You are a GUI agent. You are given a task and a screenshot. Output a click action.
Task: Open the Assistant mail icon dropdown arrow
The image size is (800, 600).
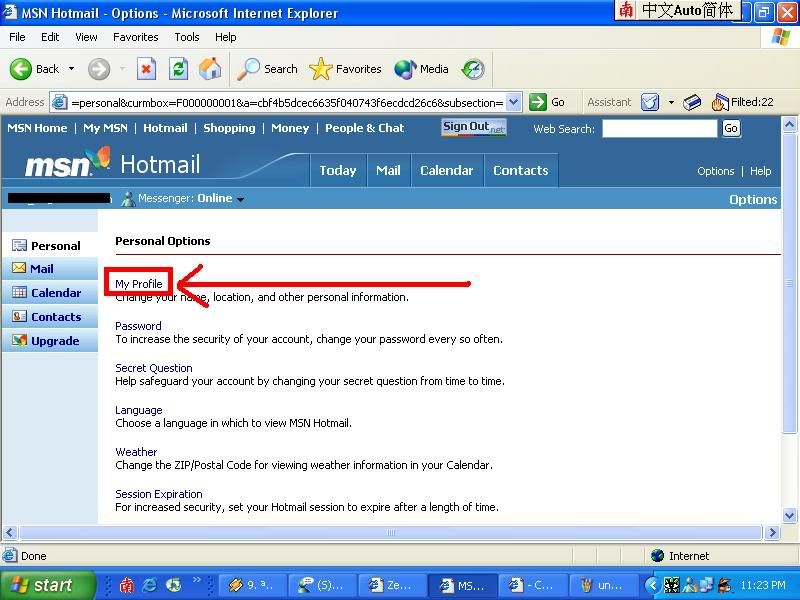(671, 103)
